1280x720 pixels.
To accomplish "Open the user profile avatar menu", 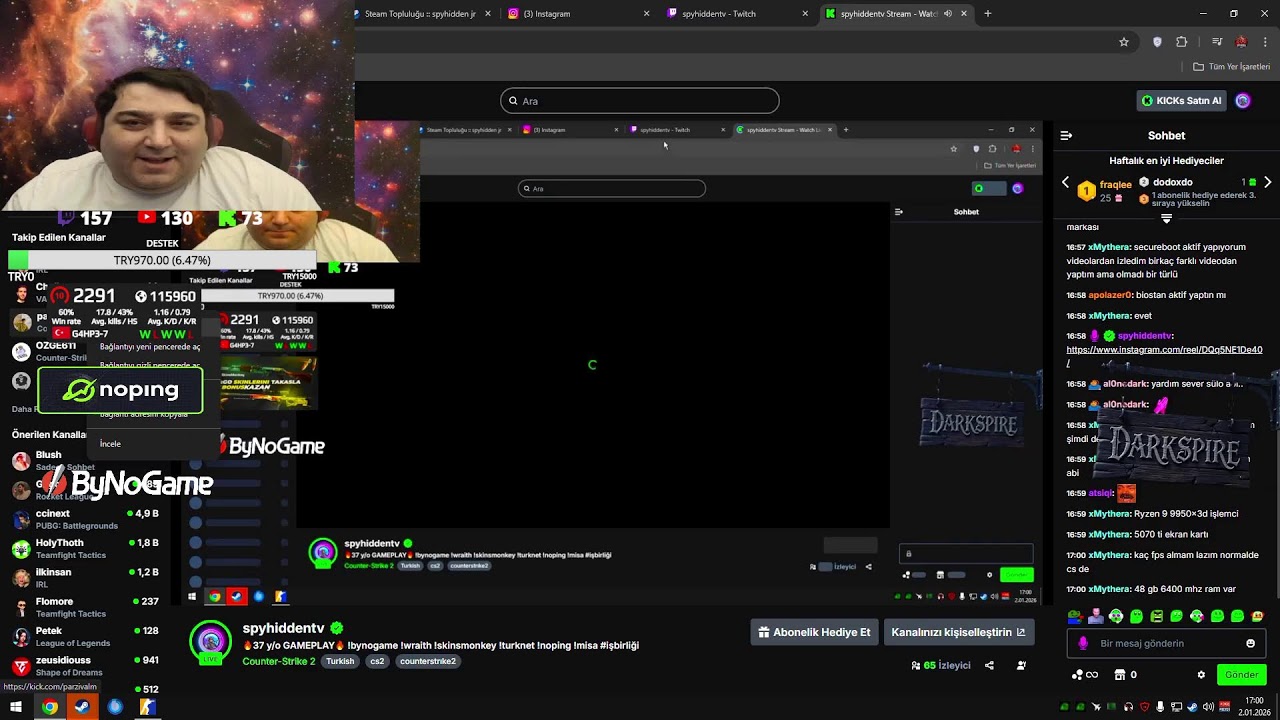I will (x=1243, y=100).
